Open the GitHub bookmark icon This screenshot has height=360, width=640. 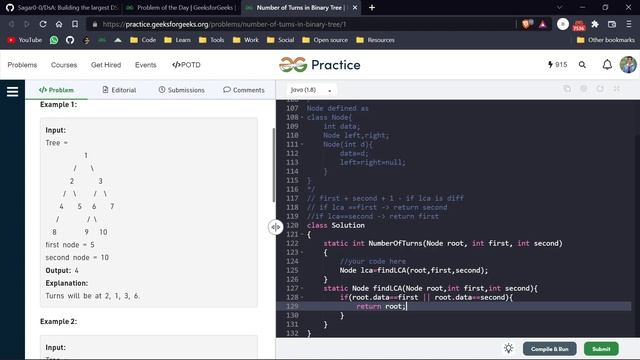tap(70, 40)
